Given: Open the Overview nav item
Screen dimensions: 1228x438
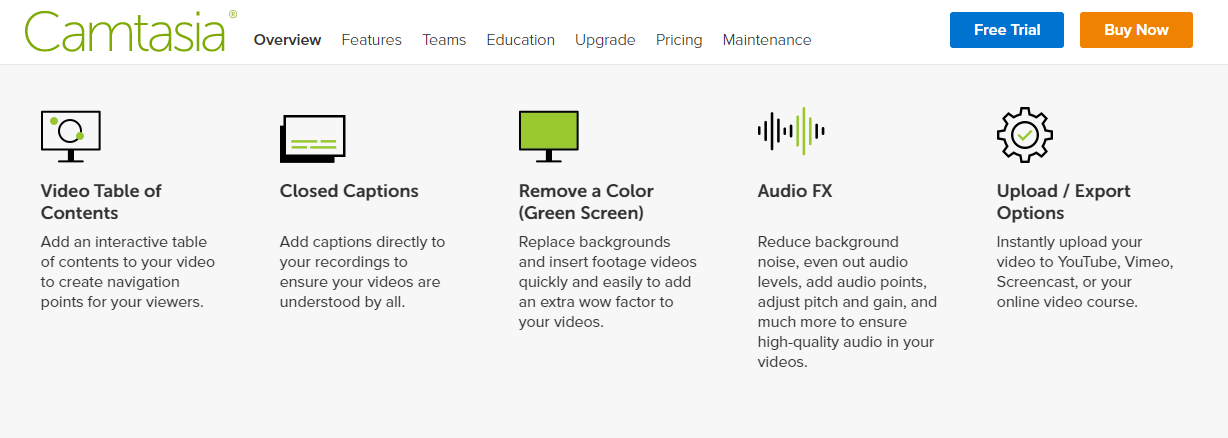Looking at the screenshot, I should click(x=287, y=40).
